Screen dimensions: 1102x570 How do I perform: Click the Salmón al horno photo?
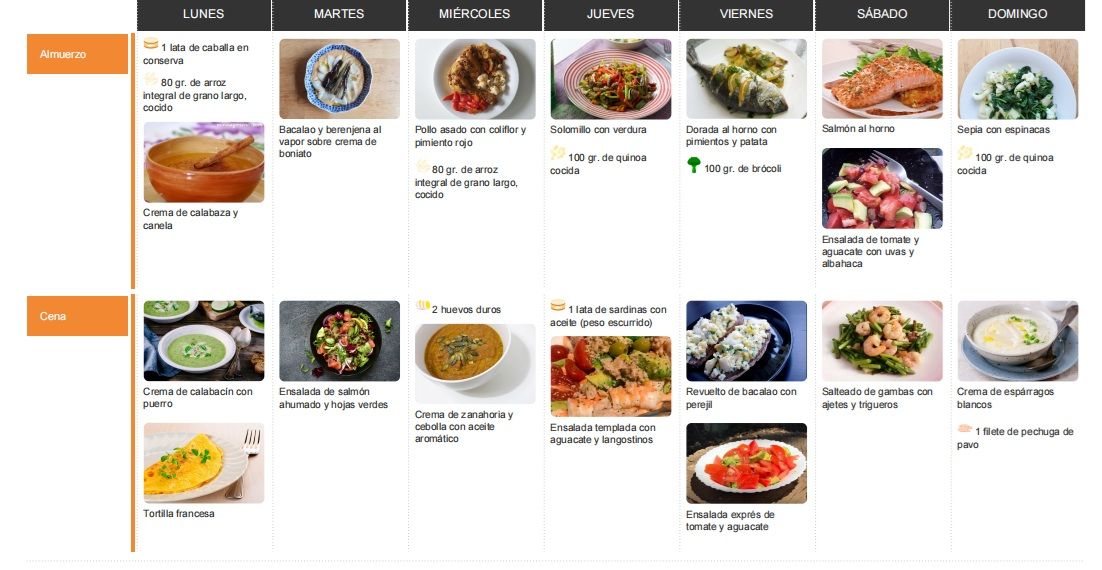tap(882, 78)
